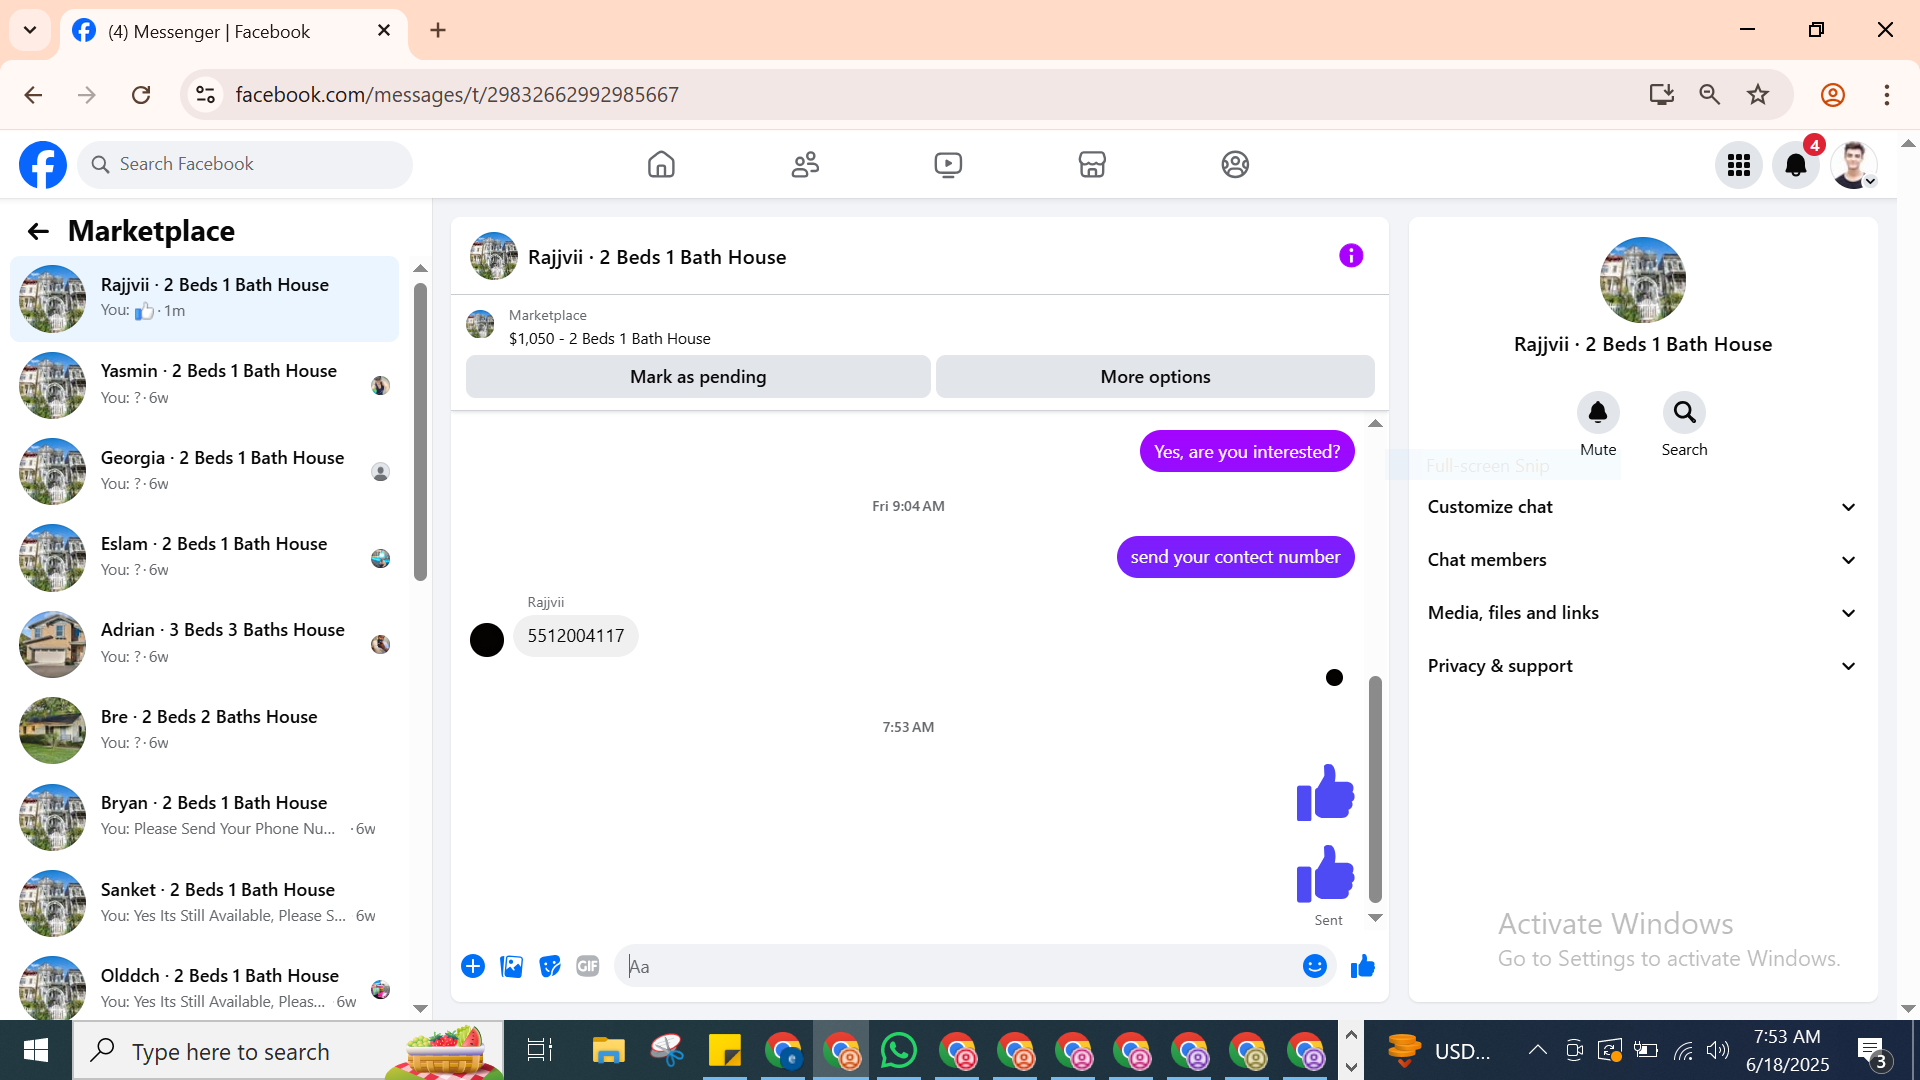The width and height of the screenshot is (1920, 1080).
Task: Open the notifications bell with 4 alerts
Action: coord(1796,165)
